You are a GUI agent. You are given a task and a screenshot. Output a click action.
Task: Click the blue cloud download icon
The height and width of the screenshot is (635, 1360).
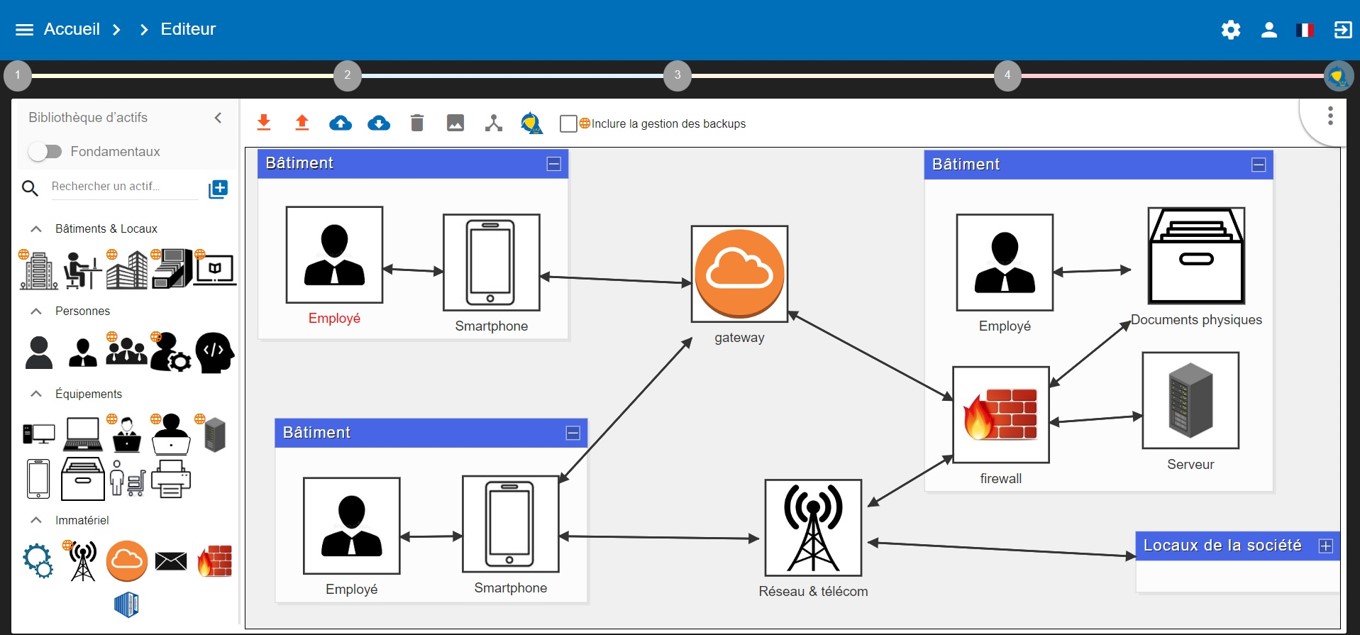(x=379, y=123)
